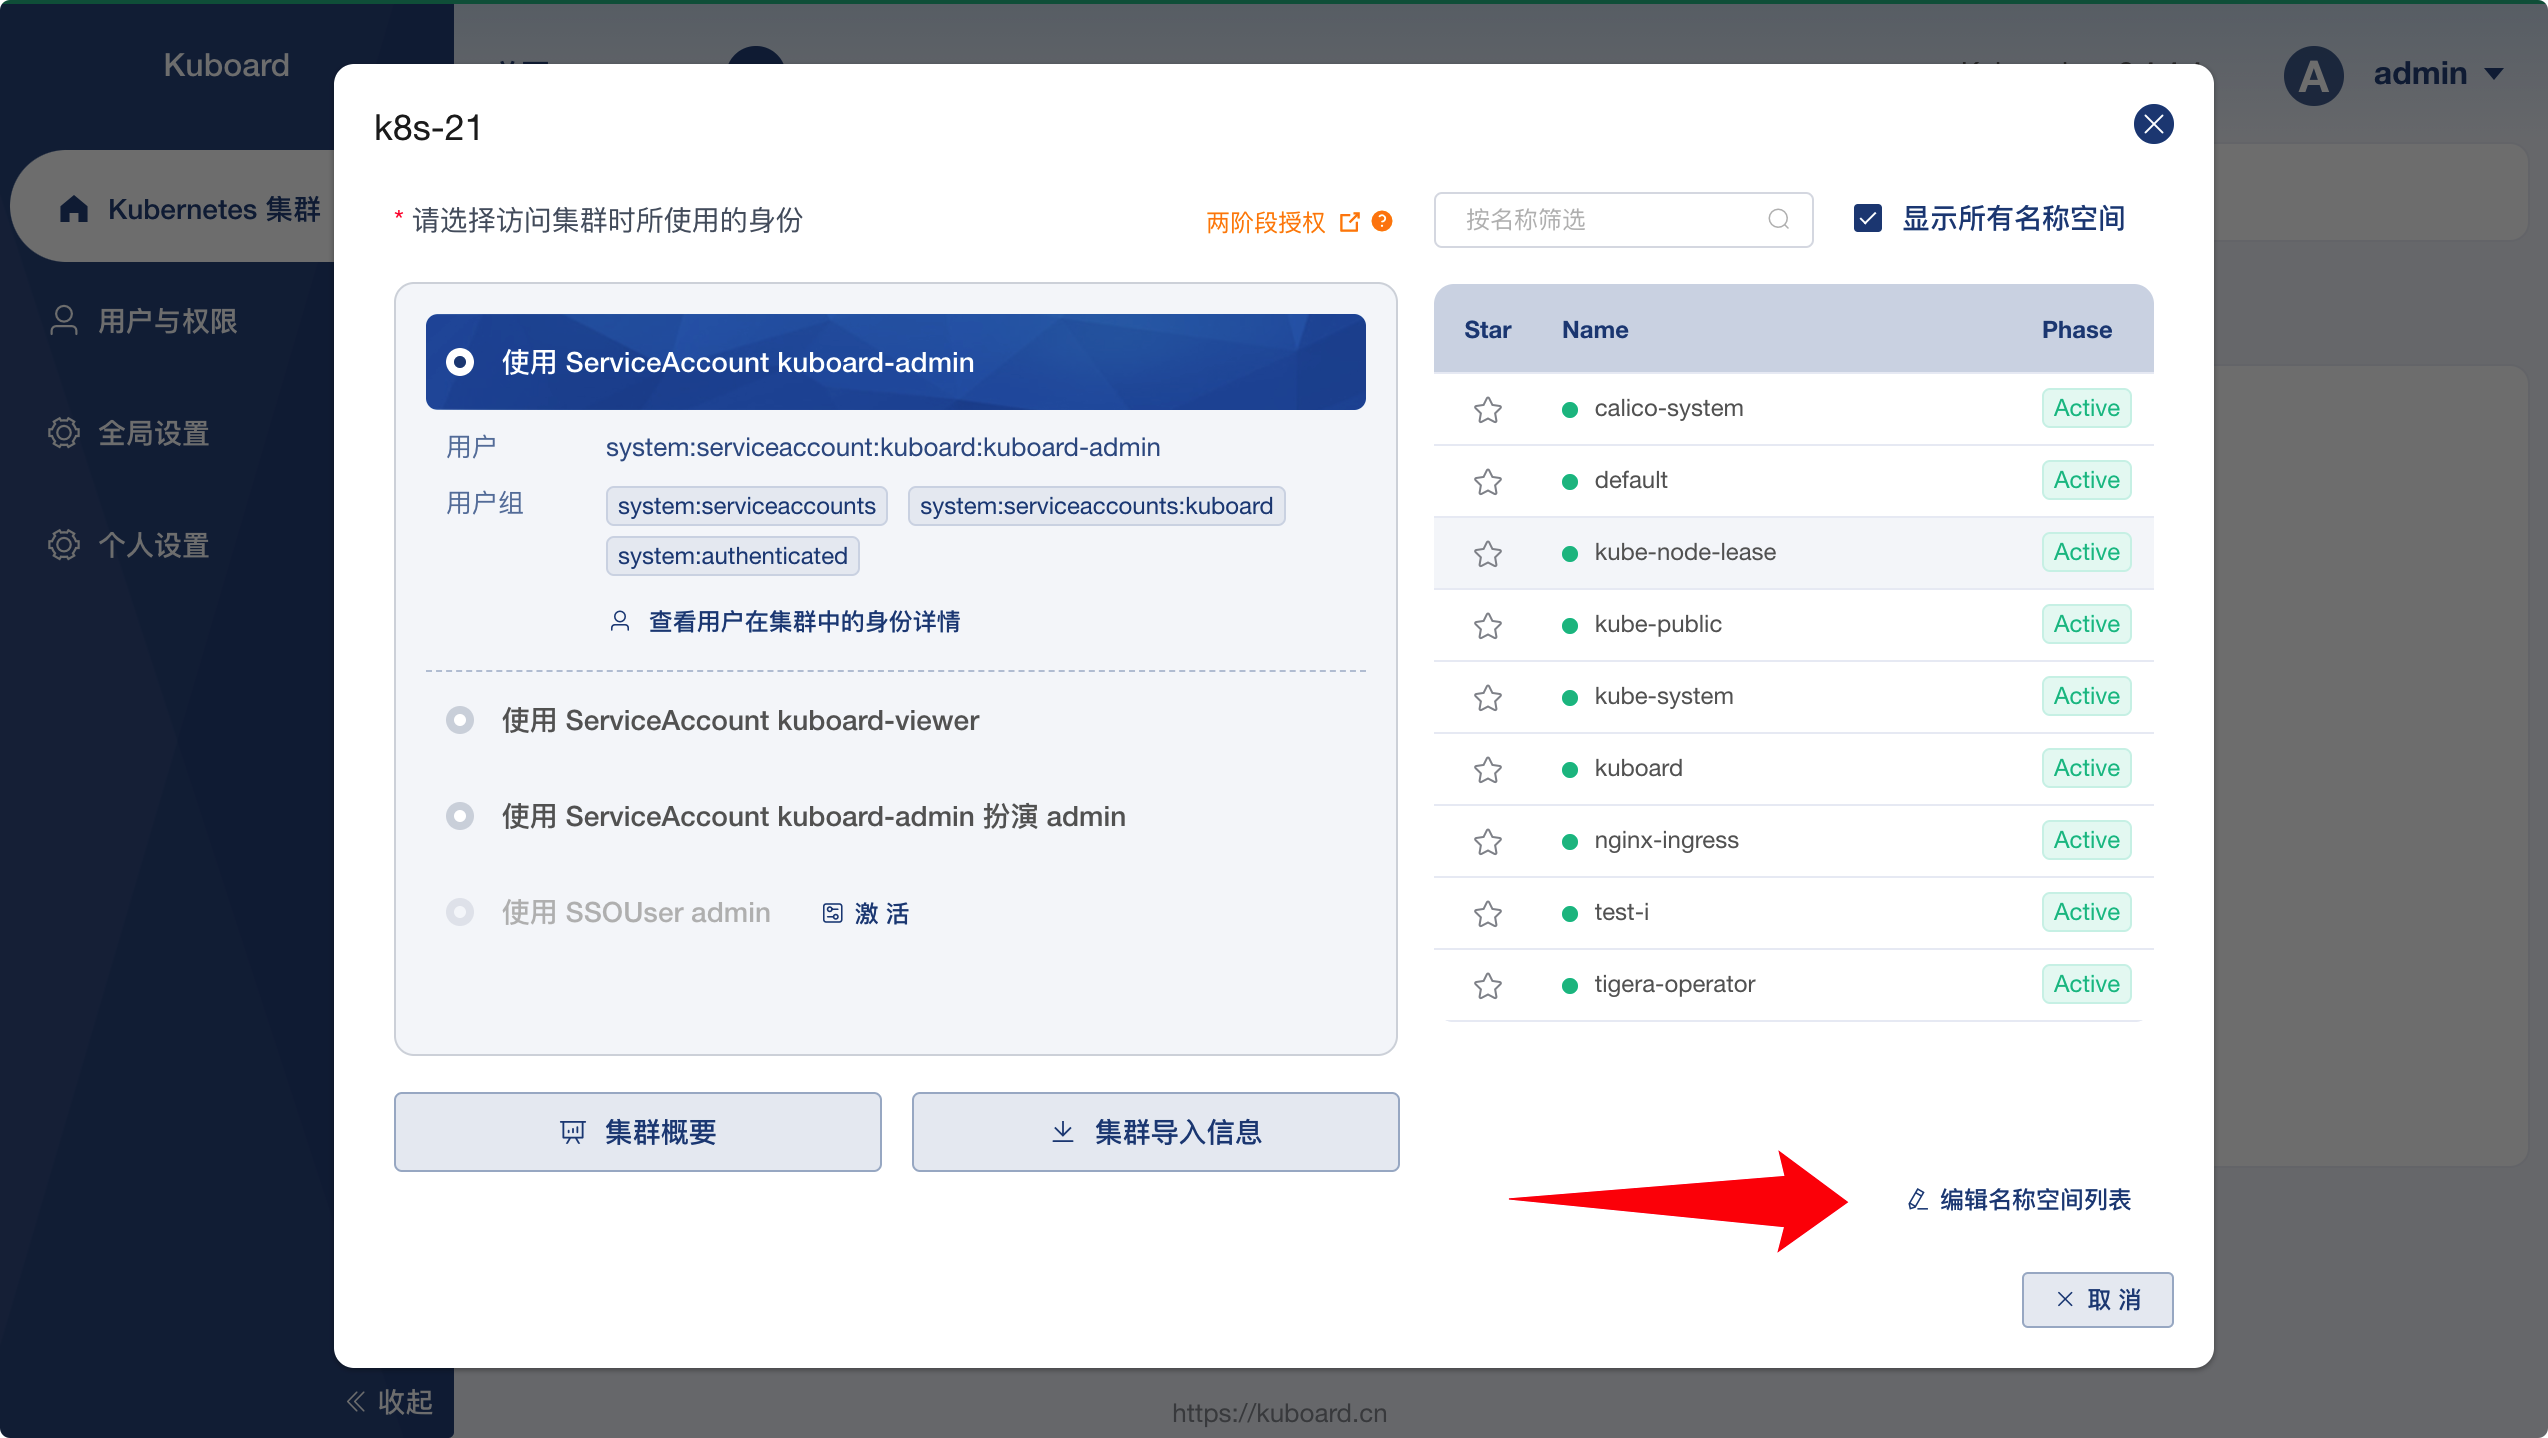Star the nginx-ingress namespace

1488,841
